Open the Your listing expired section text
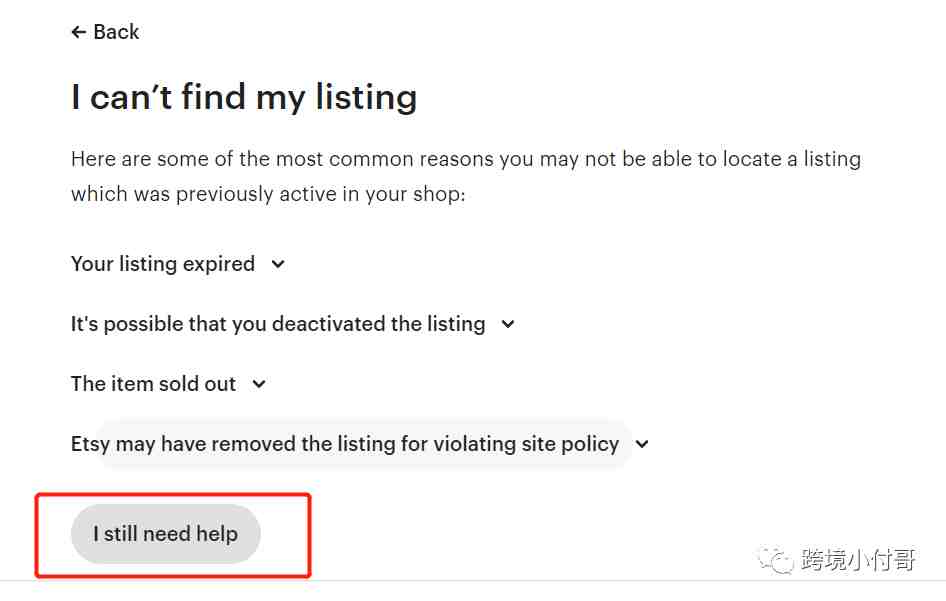946x601 pixels. coord(163,264)
